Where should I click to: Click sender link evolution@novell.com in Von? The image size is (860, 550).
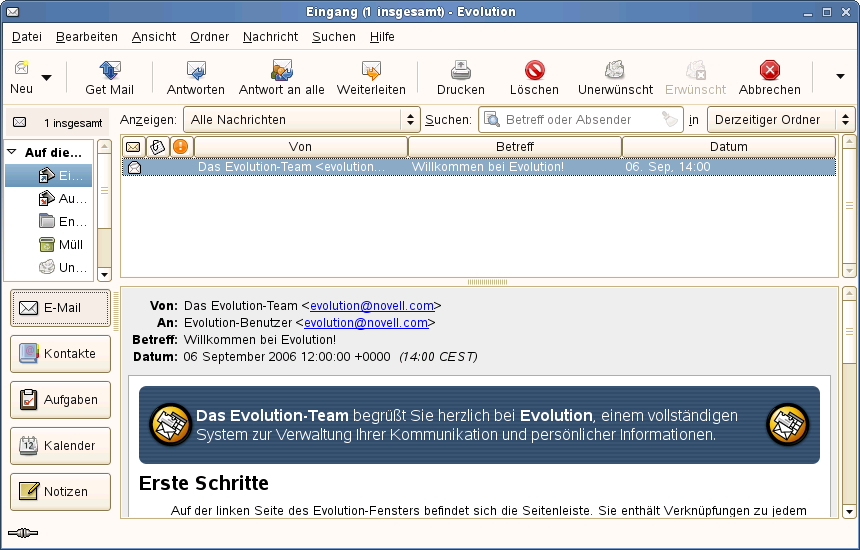click(372, 305)
